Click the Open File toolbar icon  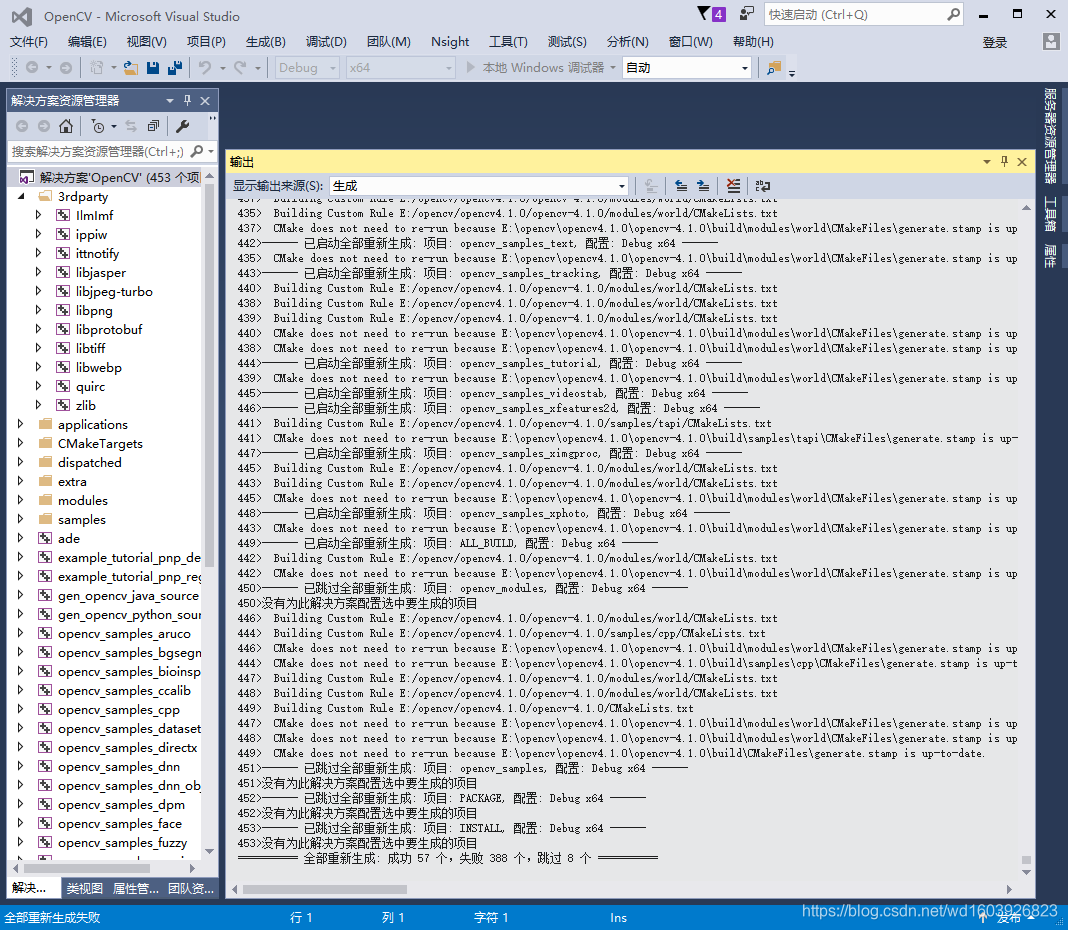(131, 67)
